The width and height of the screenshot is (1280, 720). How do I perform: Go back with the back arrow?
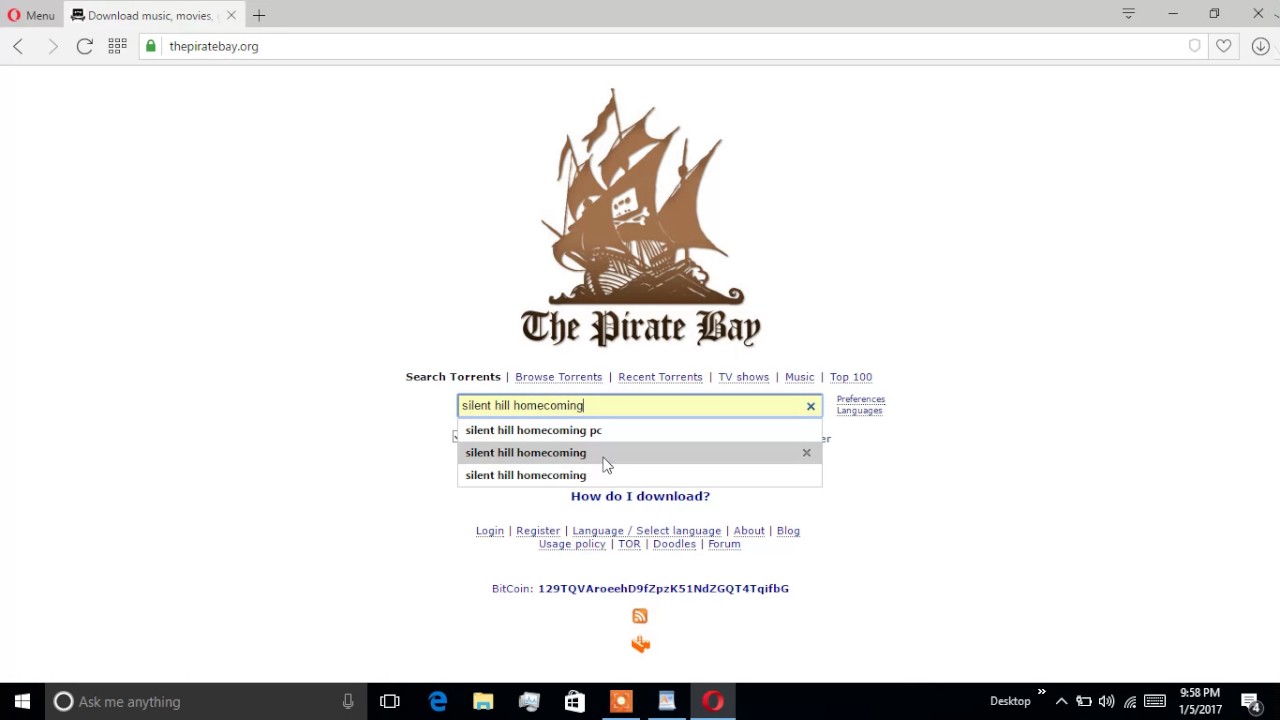(18, 46)
